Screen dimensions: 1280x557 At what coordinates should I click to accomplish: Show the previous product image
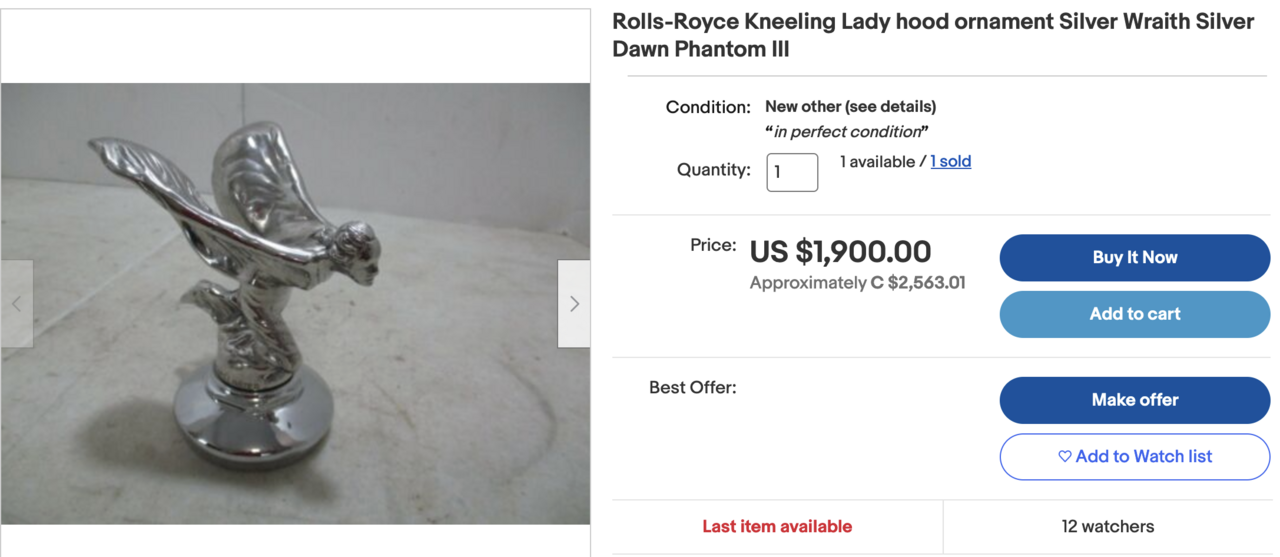coord(16,304)
